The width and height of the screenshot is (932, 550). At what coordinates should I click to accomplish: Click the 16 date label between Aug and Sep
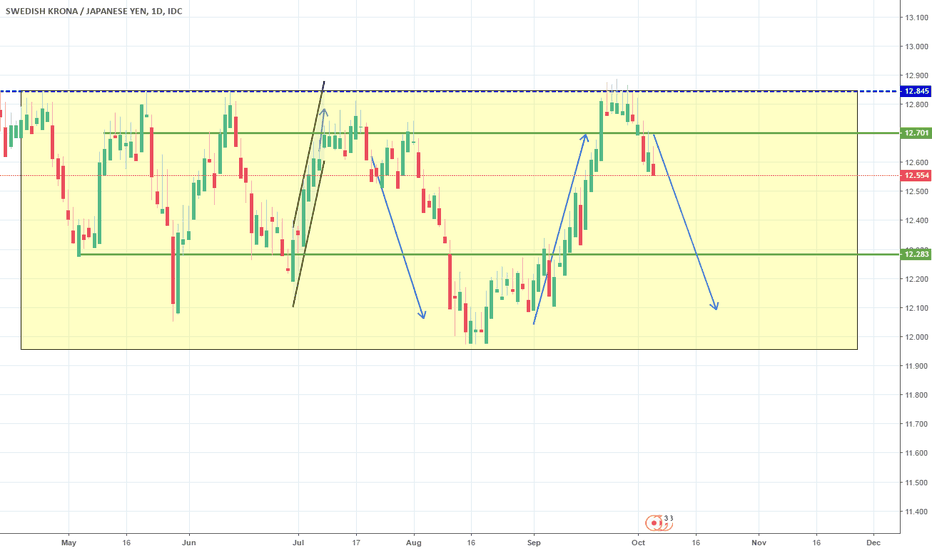coord(471,543)
